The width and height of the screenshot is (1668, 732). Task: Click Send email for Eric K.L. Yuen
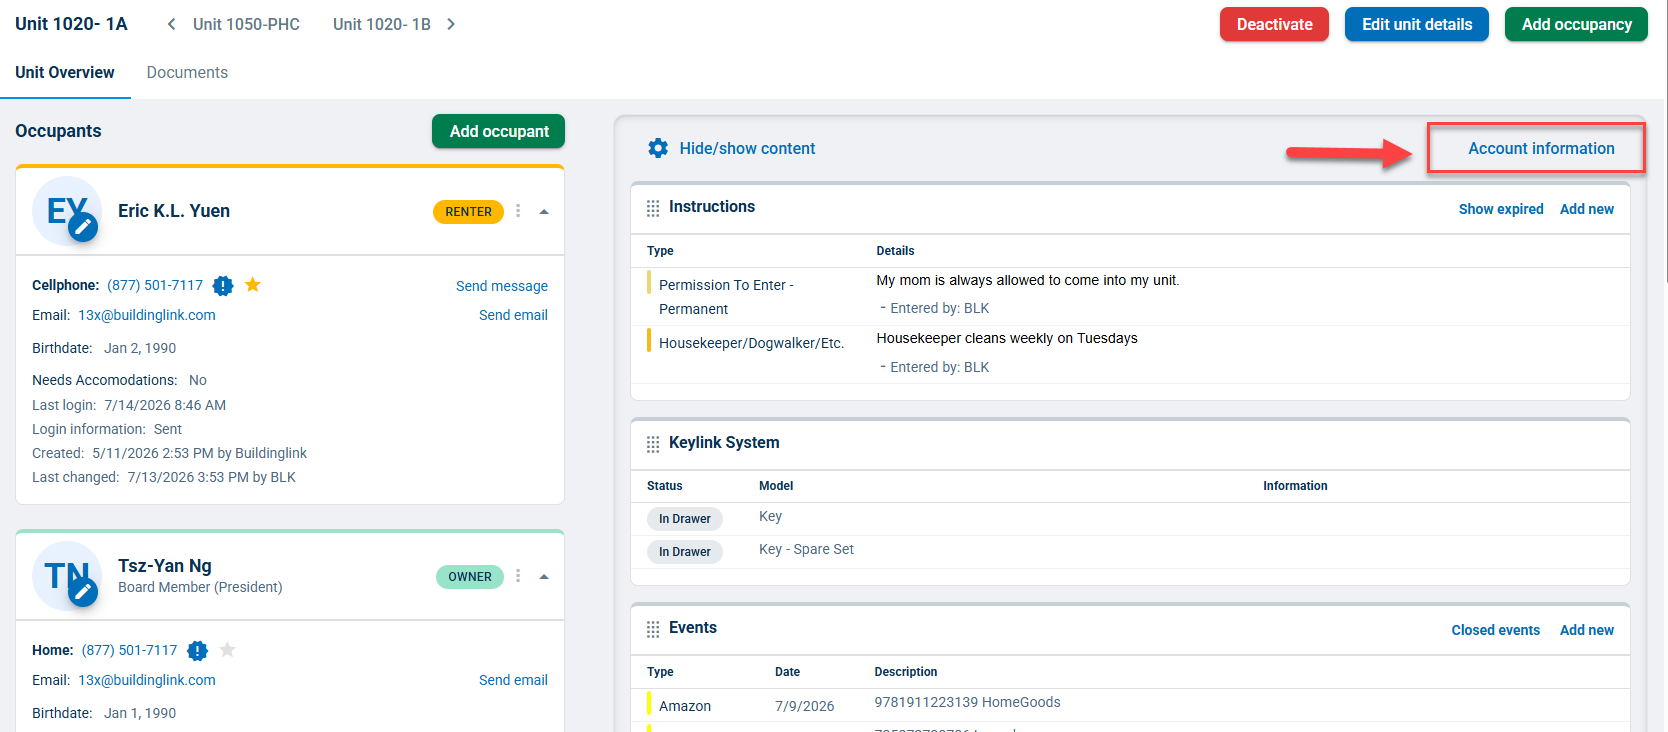[x=513, y=315]
